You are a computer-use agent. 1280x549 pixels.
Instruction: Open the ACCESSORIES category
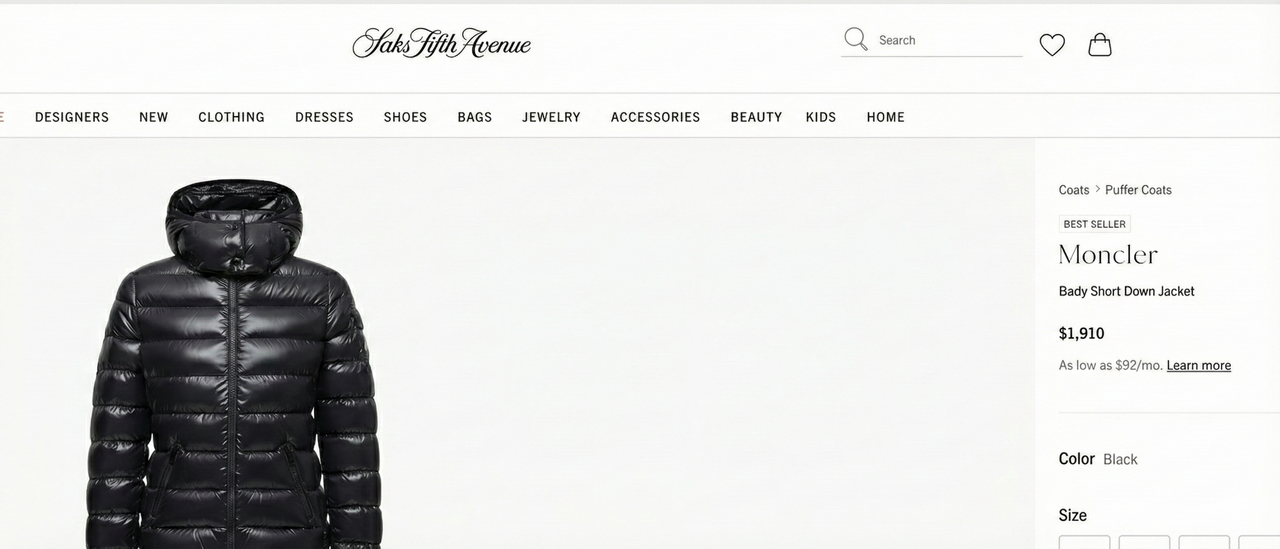[x=656, y=117]
